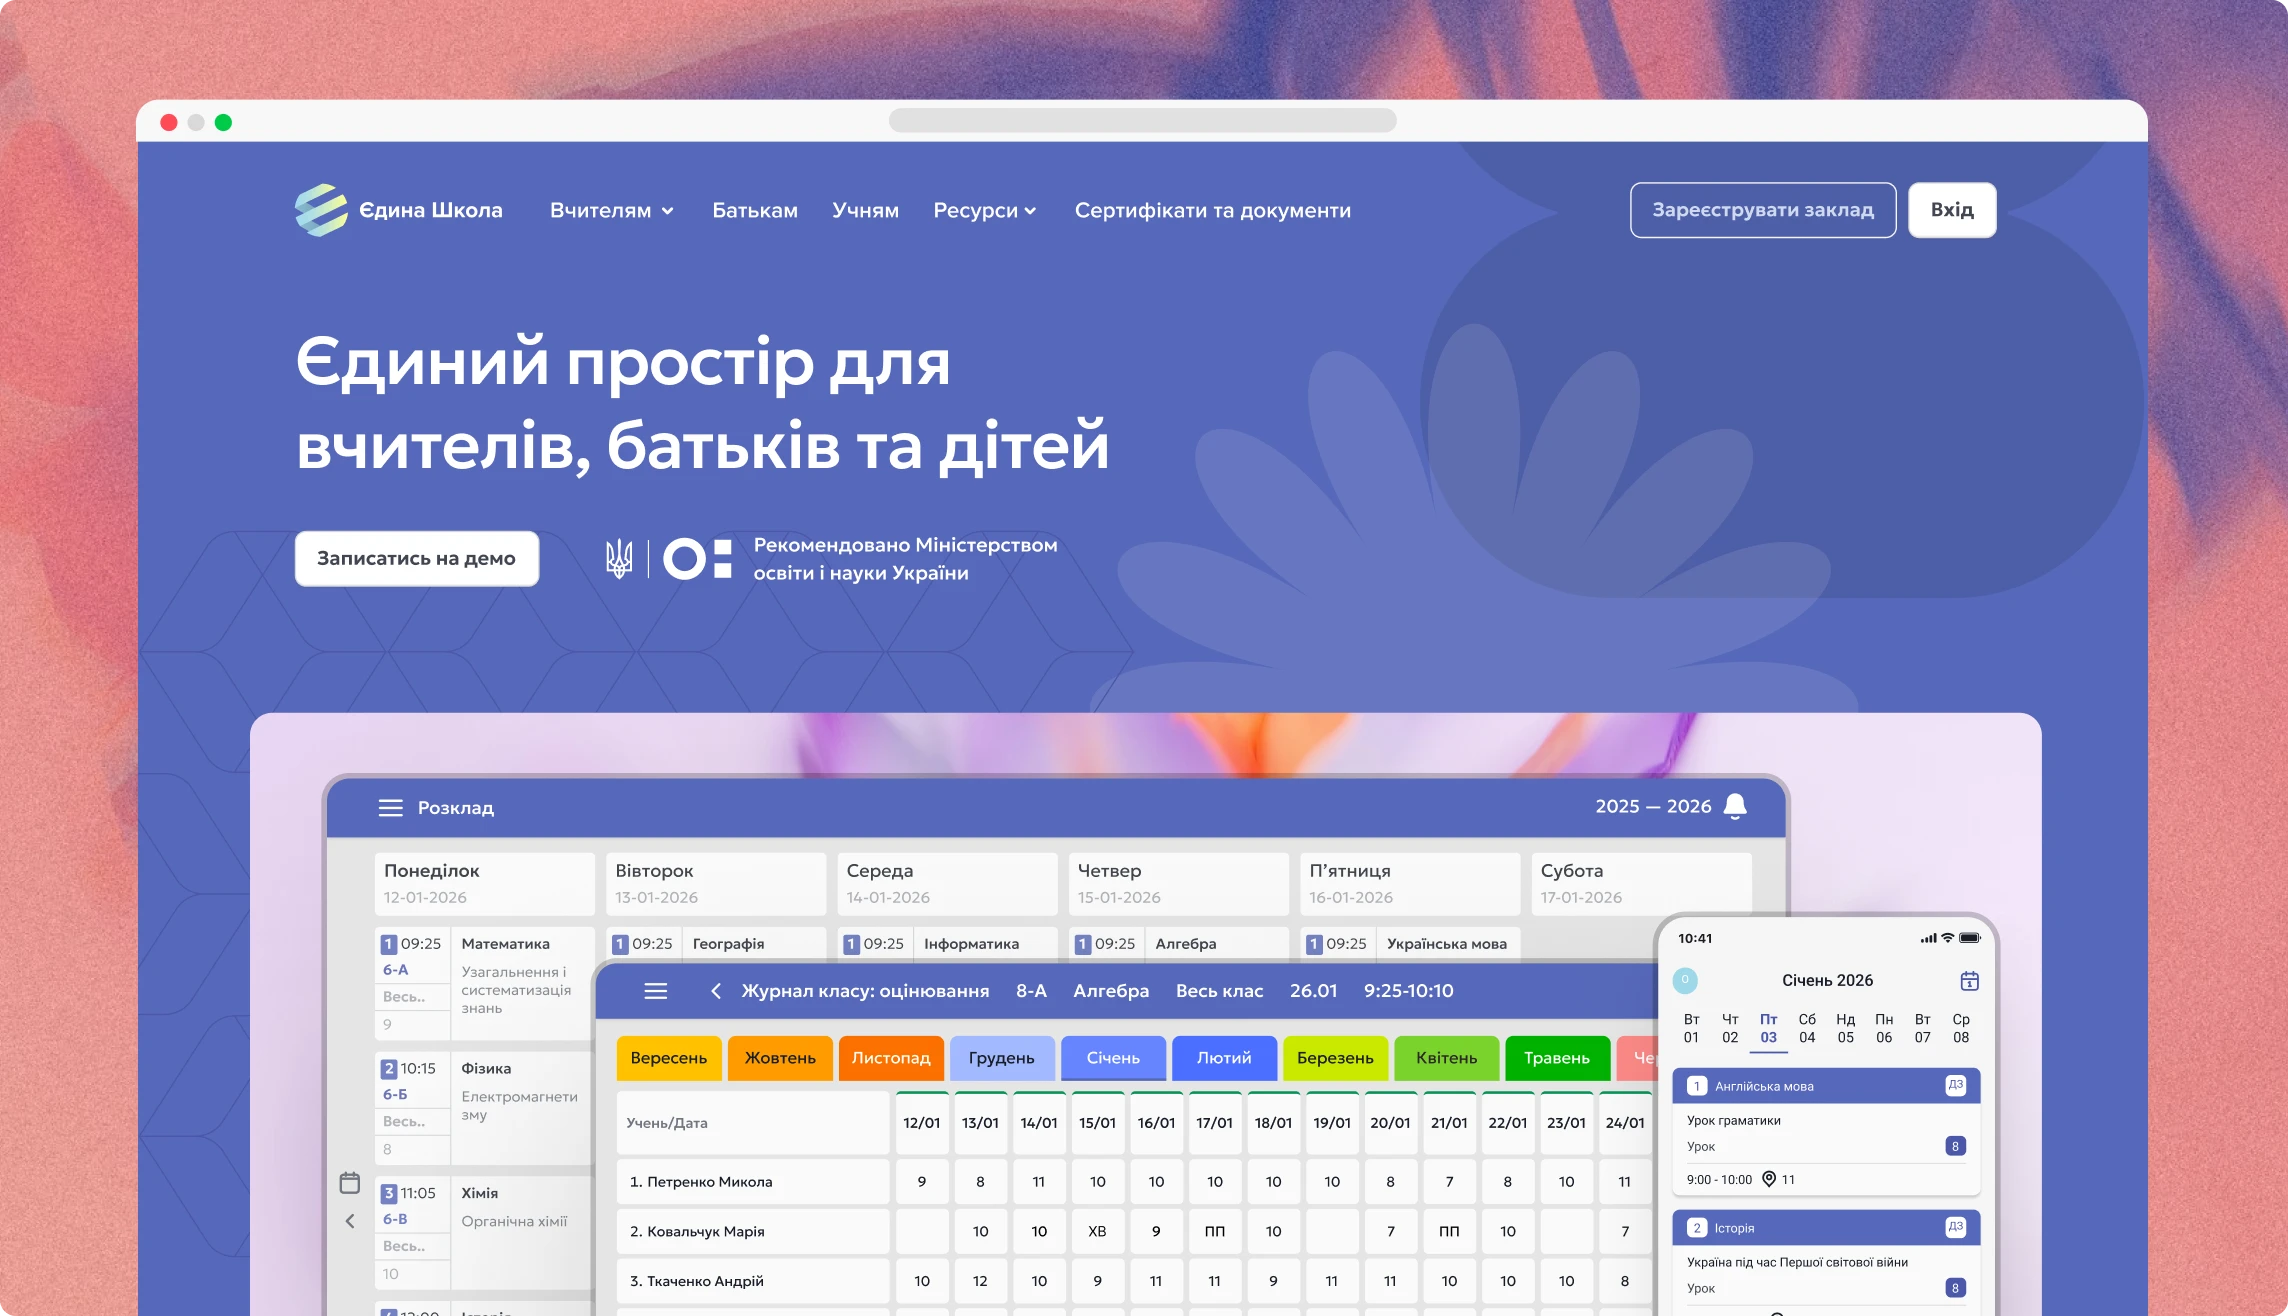Select the Грудень month tab
The width and height of the screenshot is (2288, 1316).
[x=1002, y=1058]
